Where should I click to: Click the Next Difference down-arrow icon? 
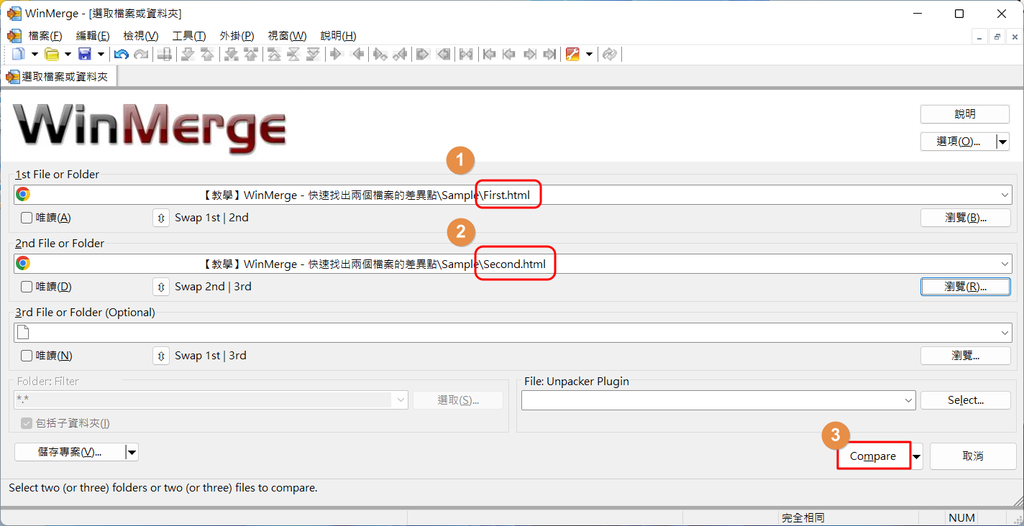(188, 54)
